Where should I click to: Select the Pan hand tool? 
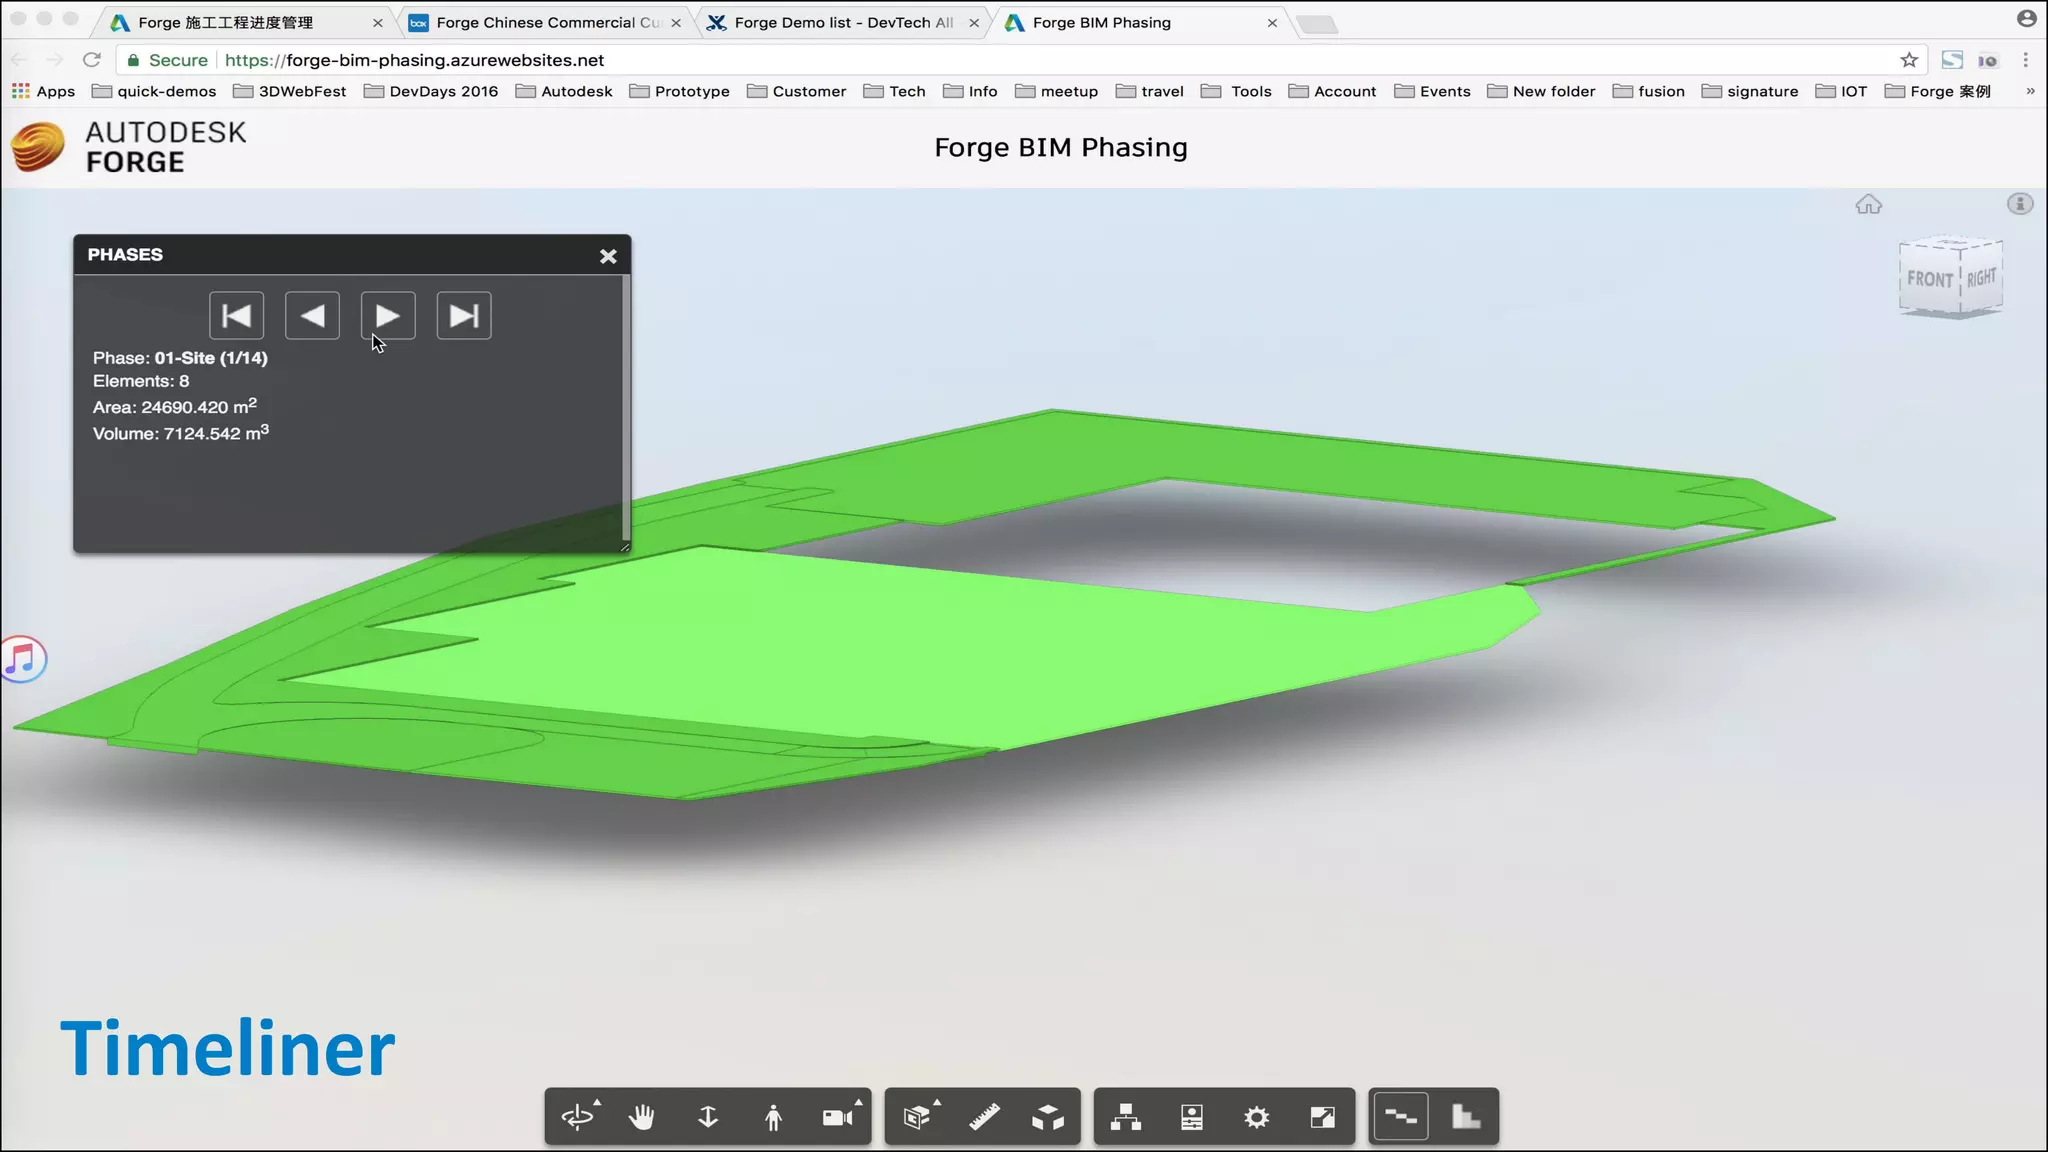point(642,1117)
